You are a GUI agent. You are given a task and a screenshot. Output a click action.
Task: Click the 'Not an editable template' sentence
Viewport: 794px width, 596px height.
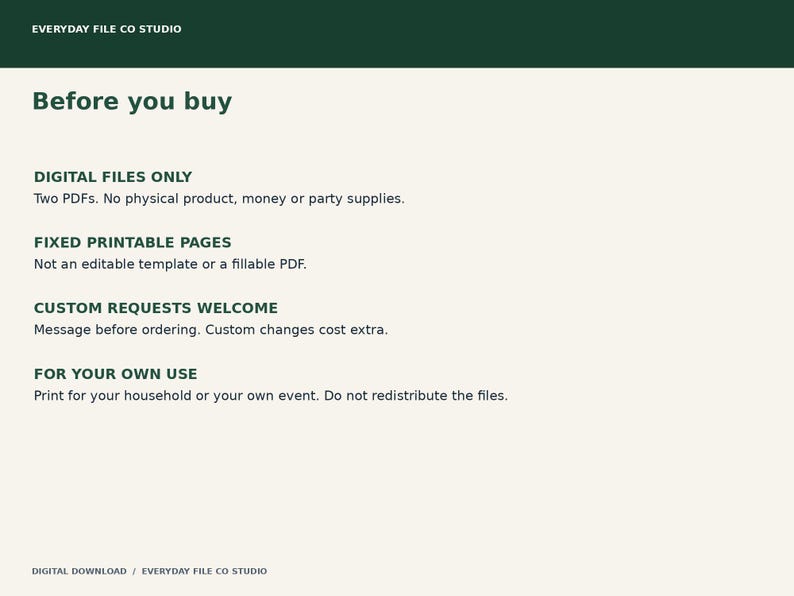[x=170, y=264]
